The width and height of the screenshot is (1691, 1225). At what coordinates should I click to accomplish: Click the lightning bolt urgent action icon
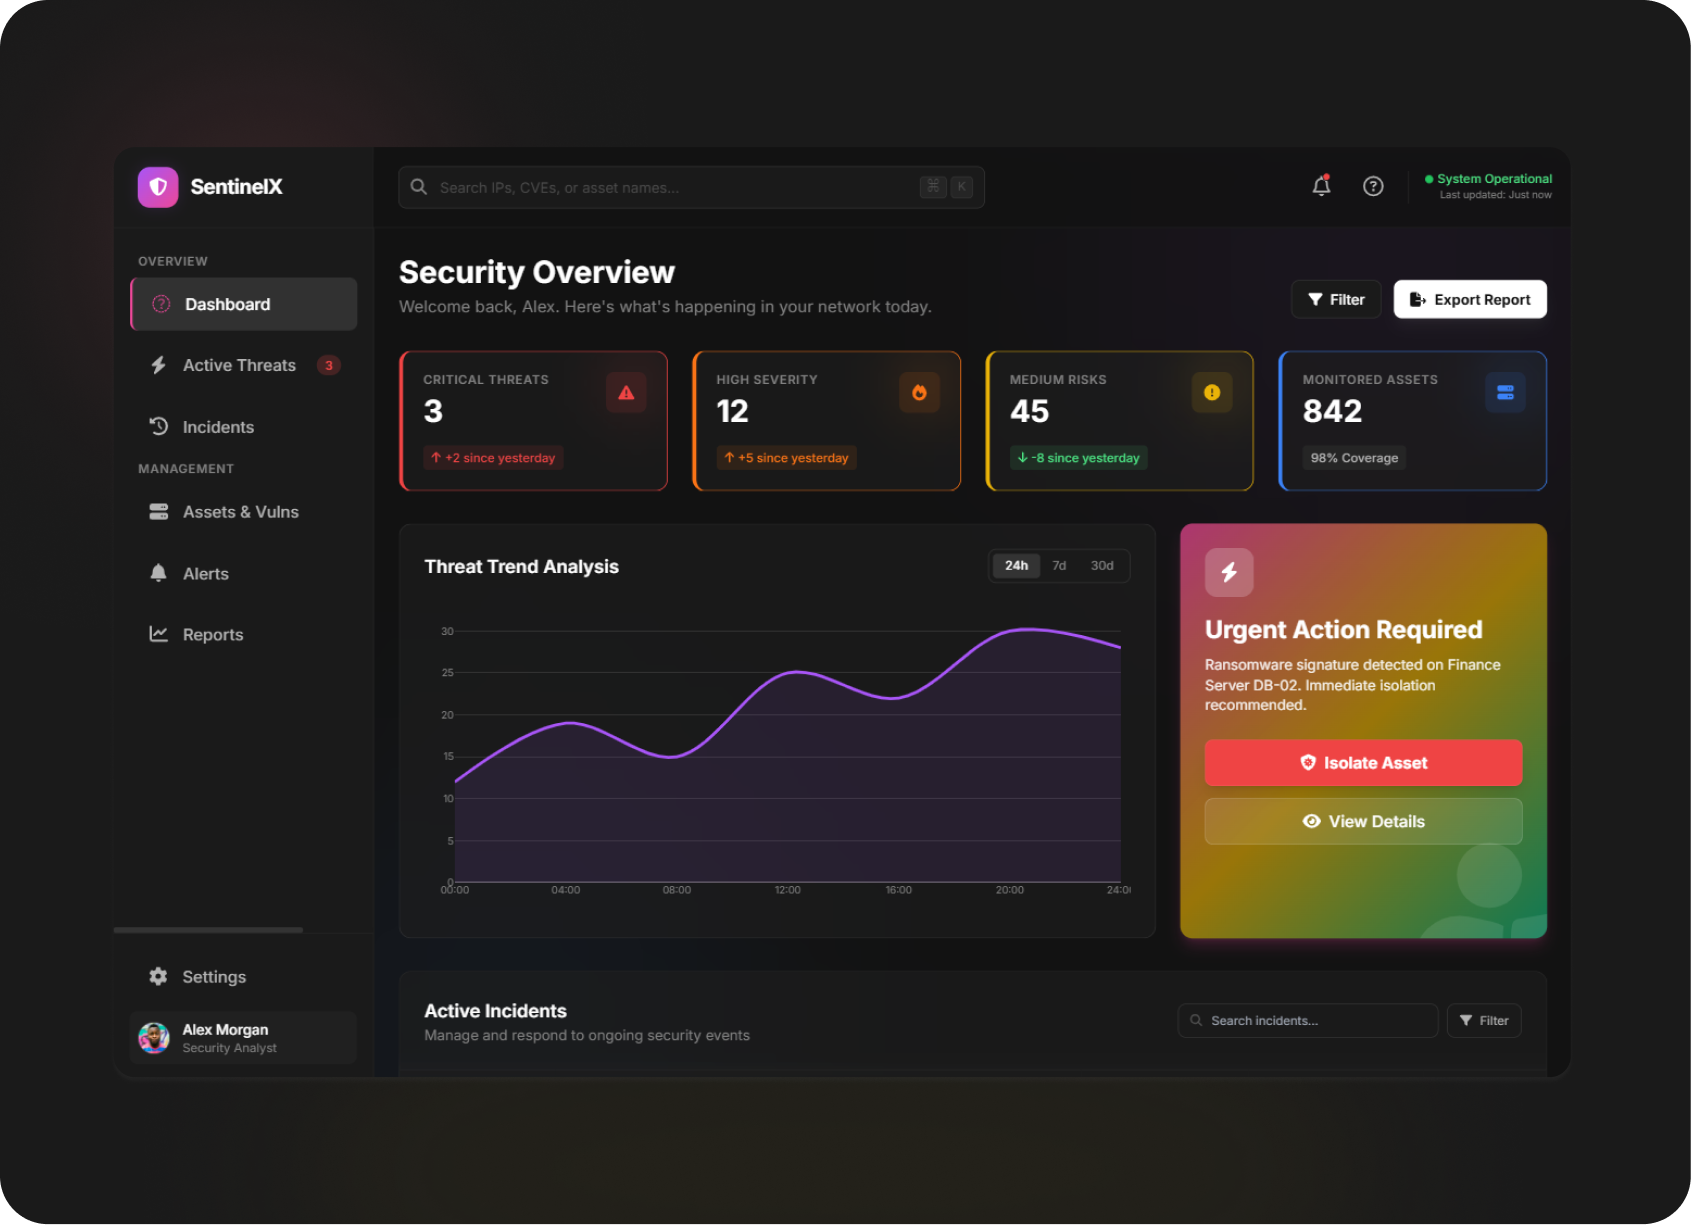1229,572
